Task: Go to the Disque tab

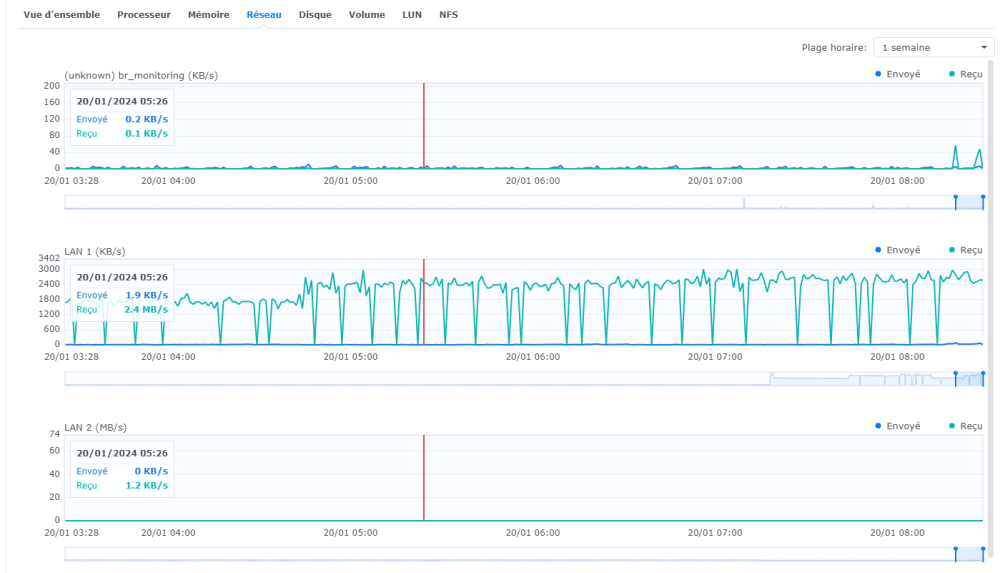Action: point(315,15)
